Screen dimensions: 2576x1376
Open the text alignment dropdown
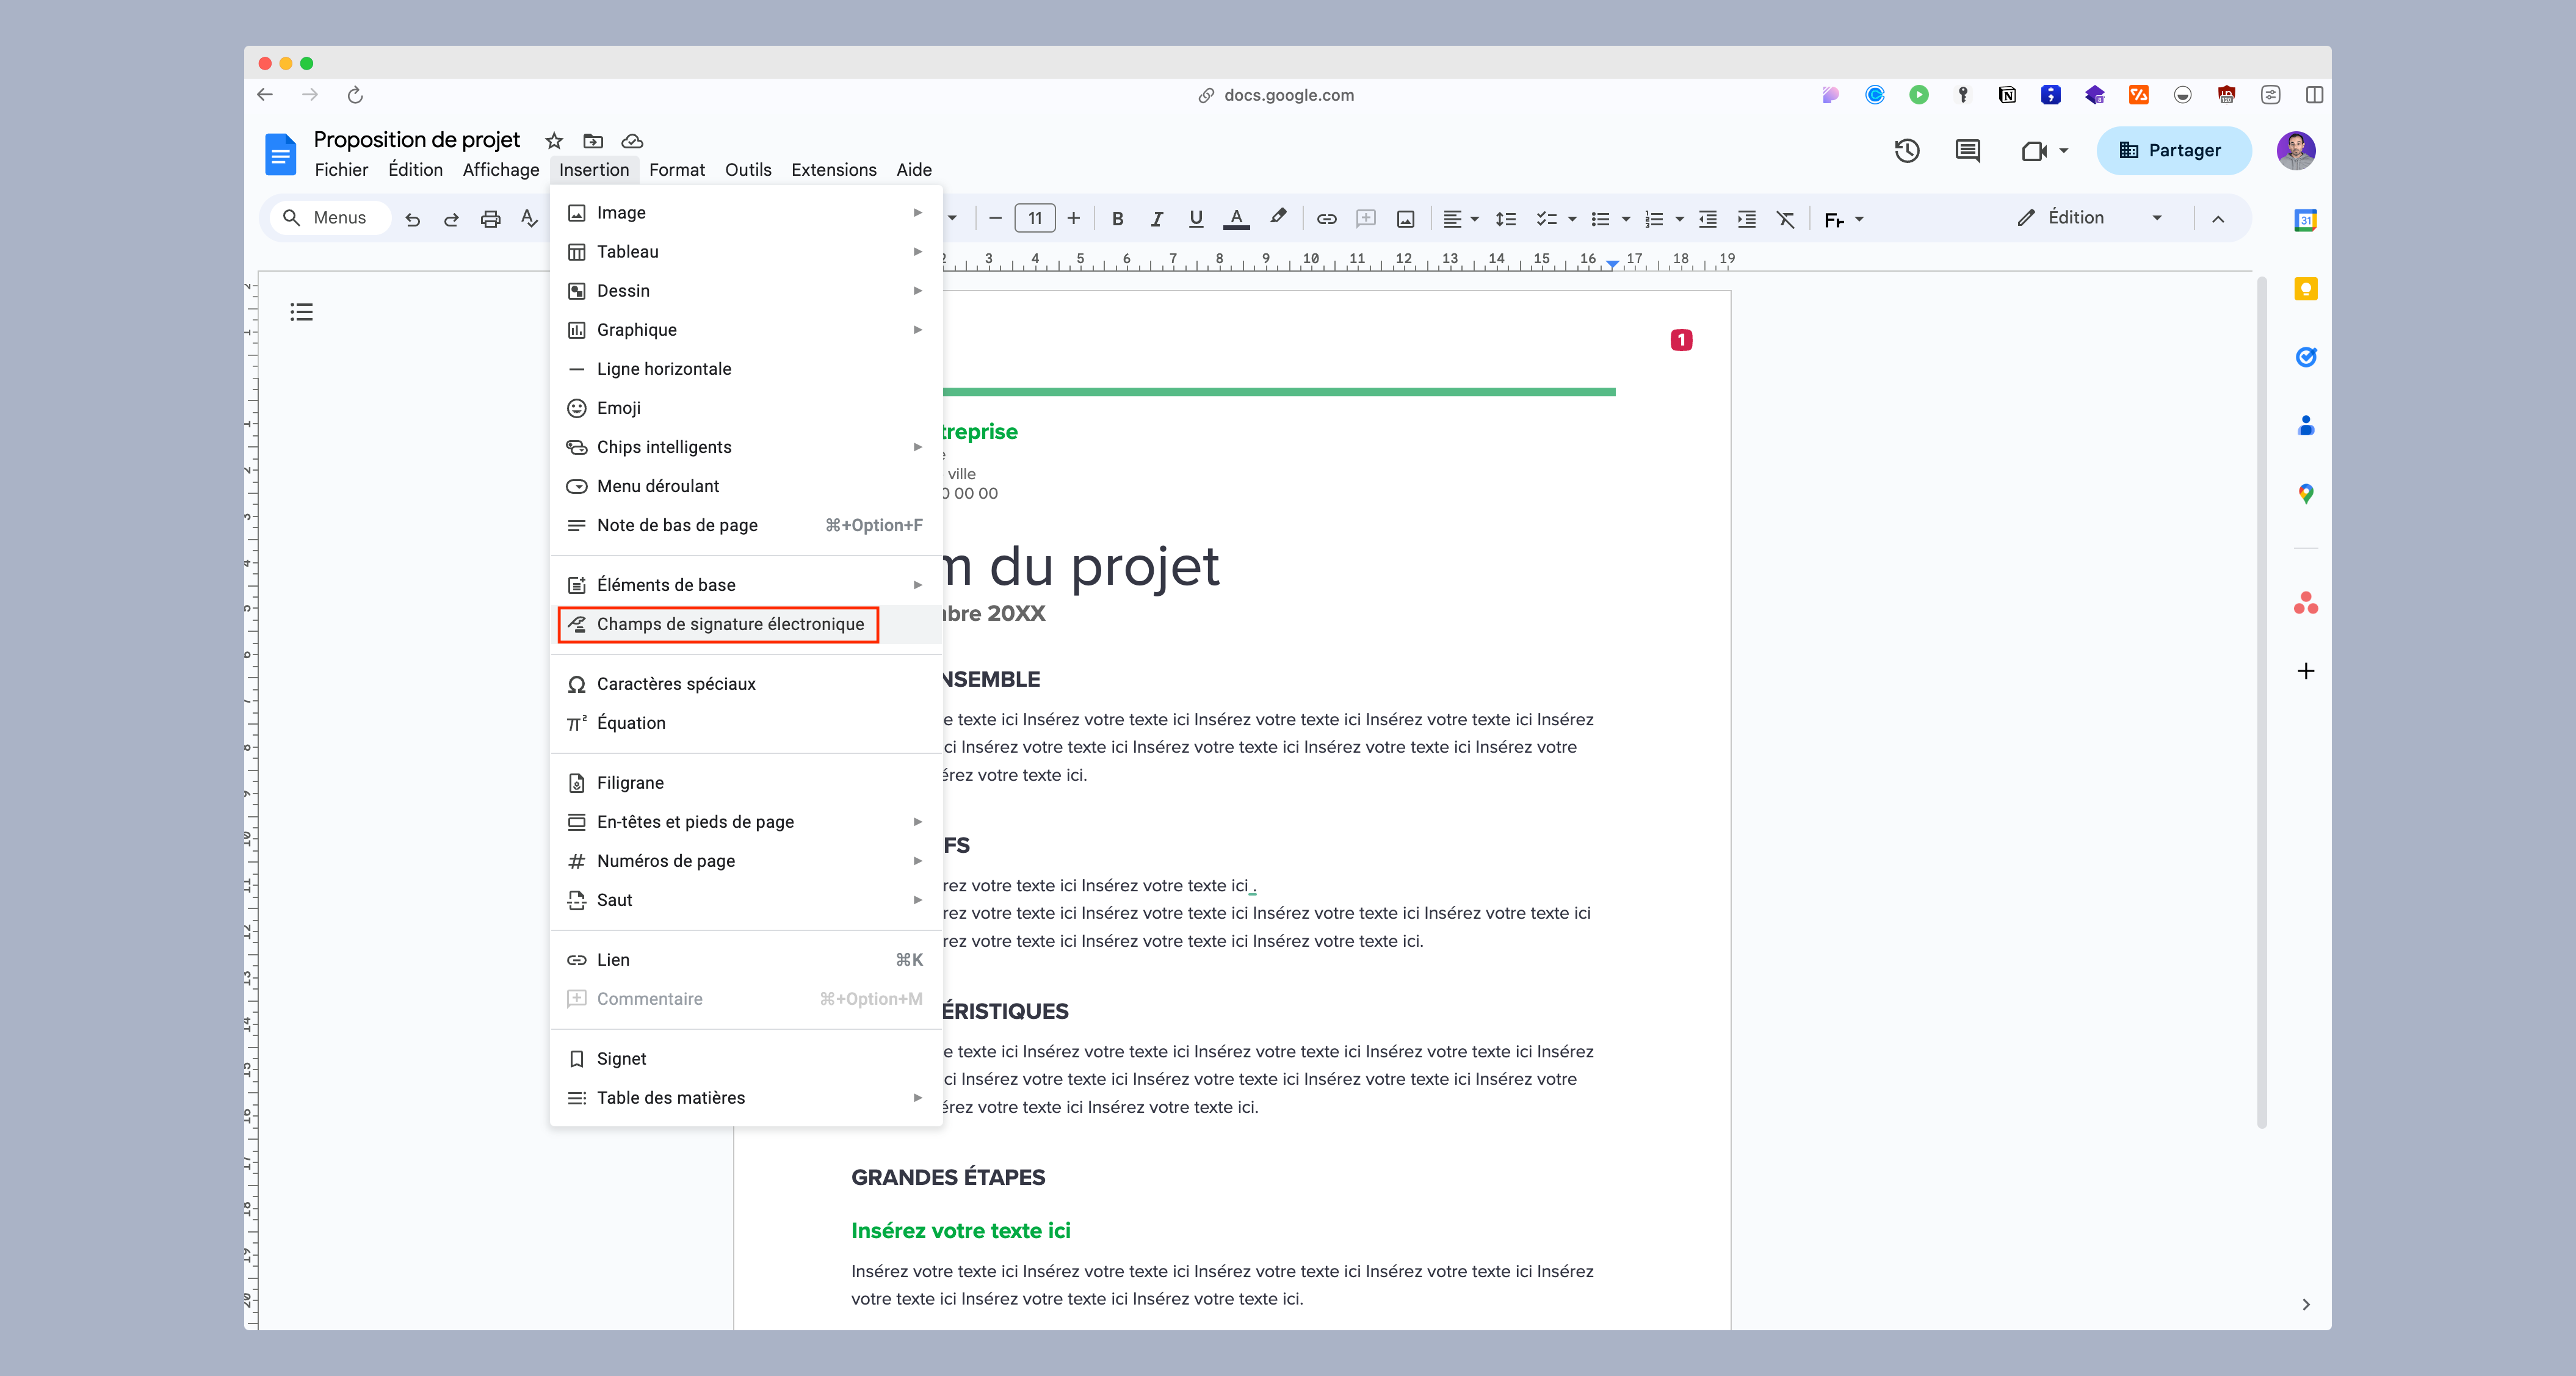pos(1460,219)
